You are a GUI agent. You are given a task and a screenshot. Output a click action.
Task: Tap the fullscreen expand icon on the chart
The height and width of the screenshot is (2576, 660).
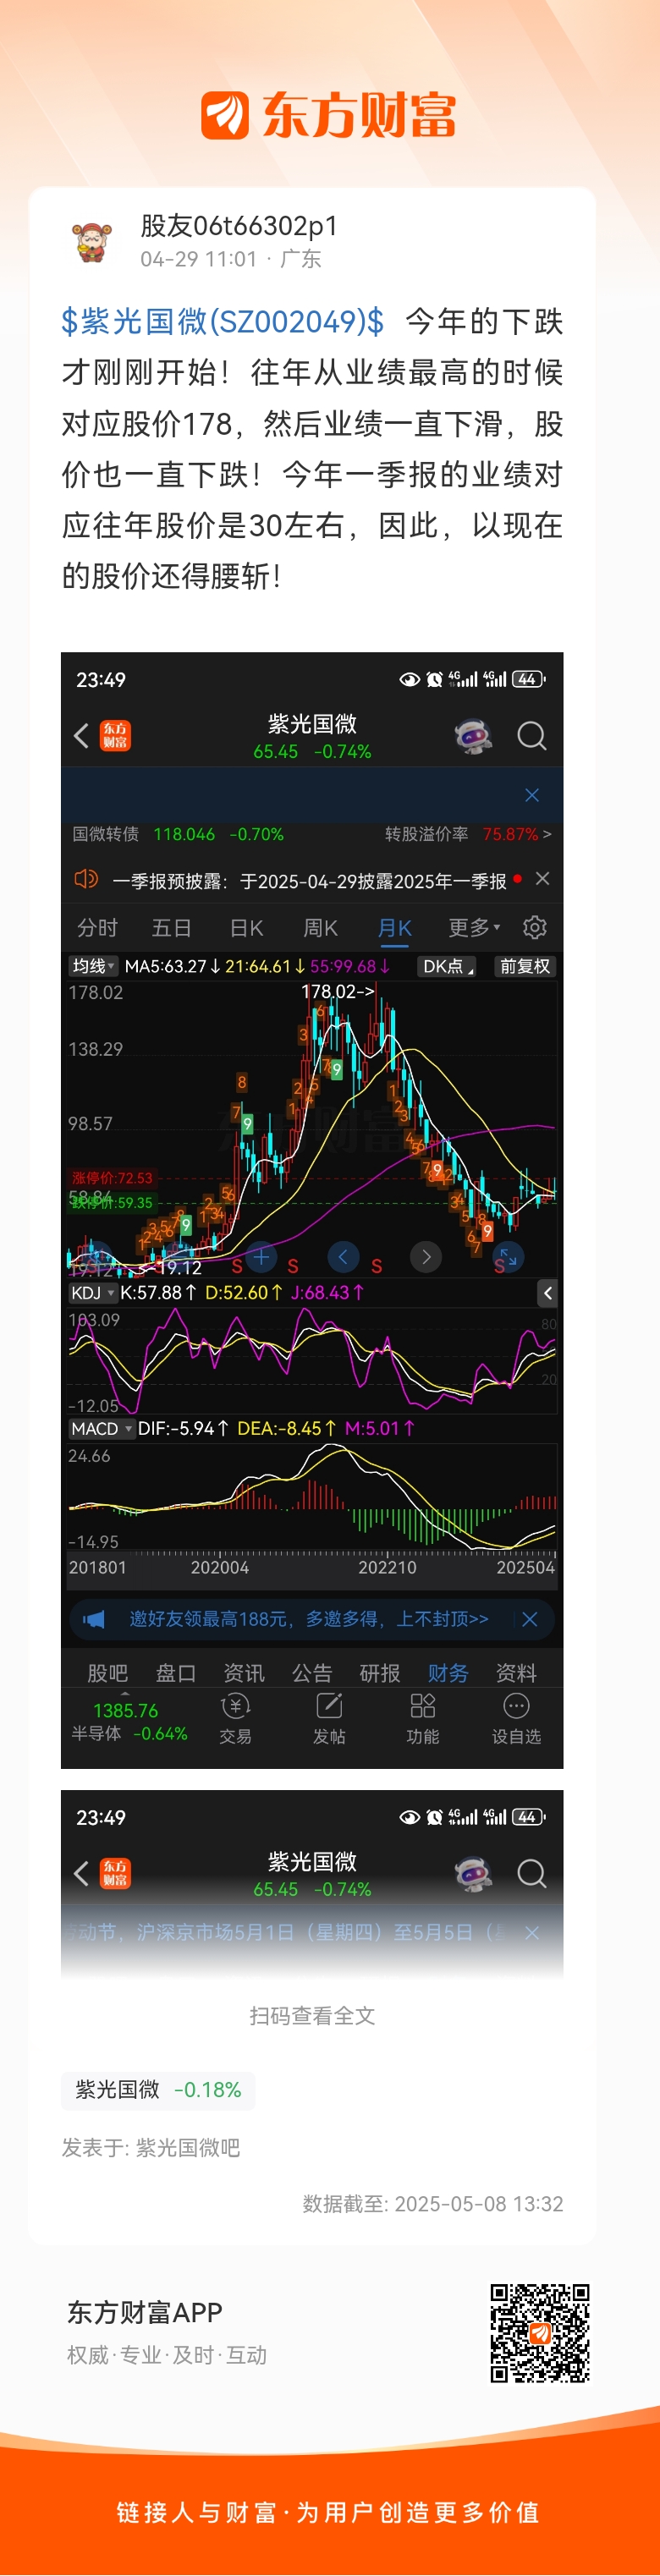click(x=508, y=1256)
